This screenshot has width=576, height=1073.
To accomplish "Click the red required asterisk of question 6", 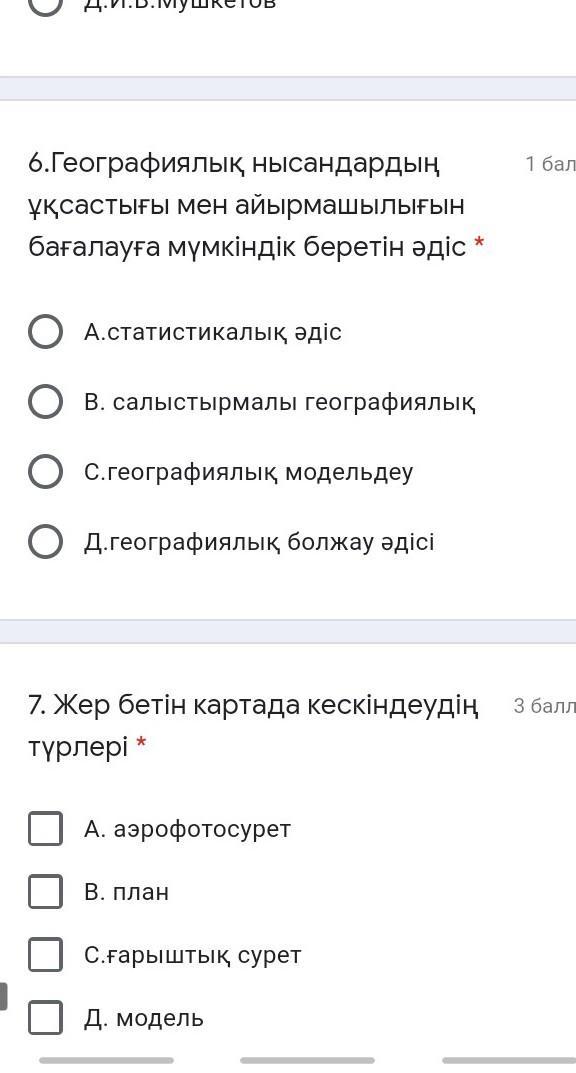I will 479,244.
